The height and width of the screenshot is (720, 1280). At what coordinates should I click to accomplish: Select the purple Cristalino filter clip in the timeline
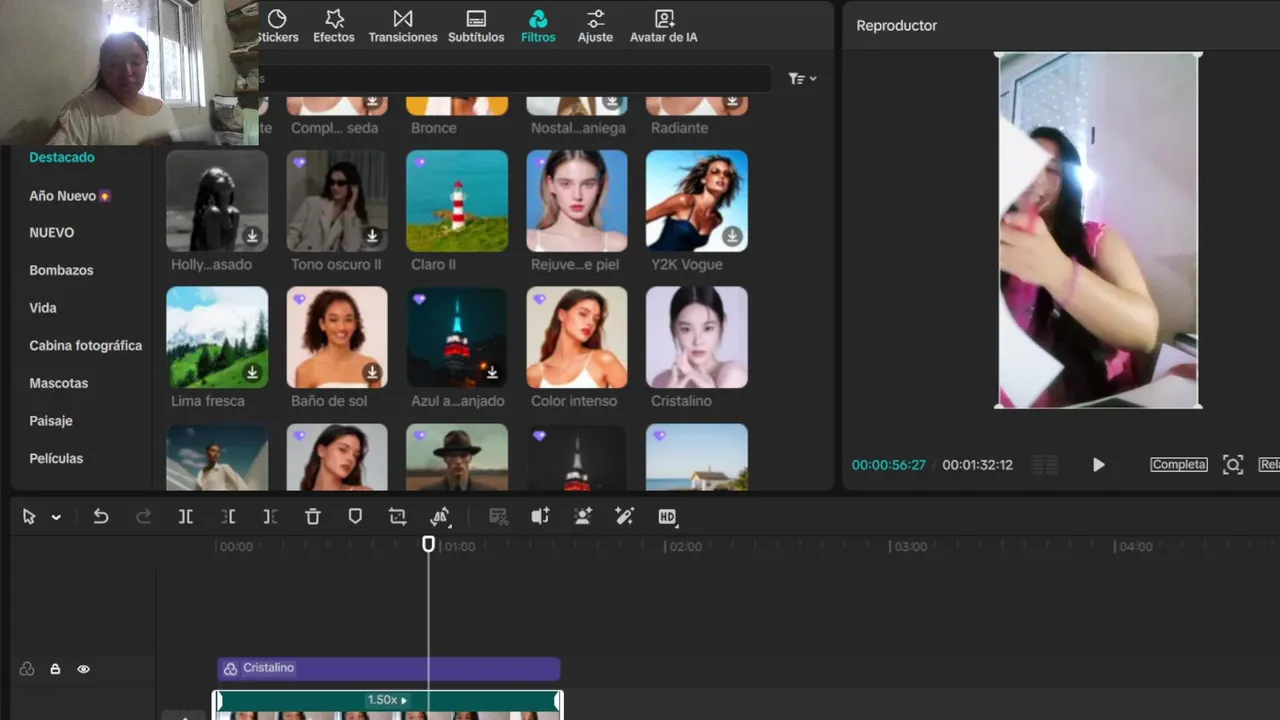[389, 668]
